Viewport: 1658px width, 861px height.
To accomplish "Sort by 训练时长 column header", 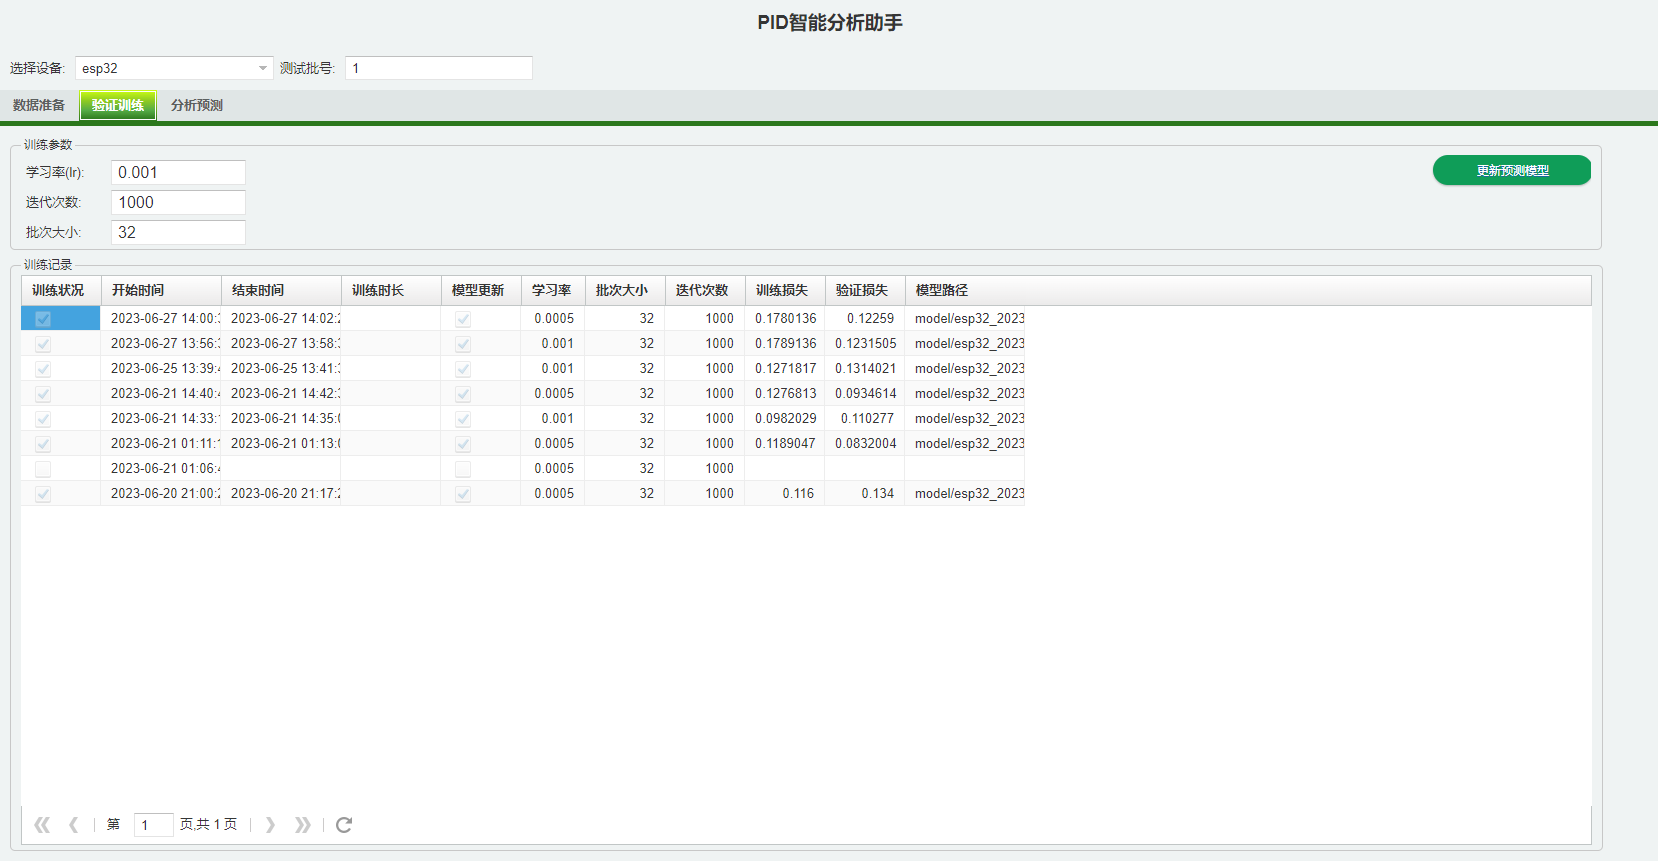I will pyautogui.click(x=391, y=290).
